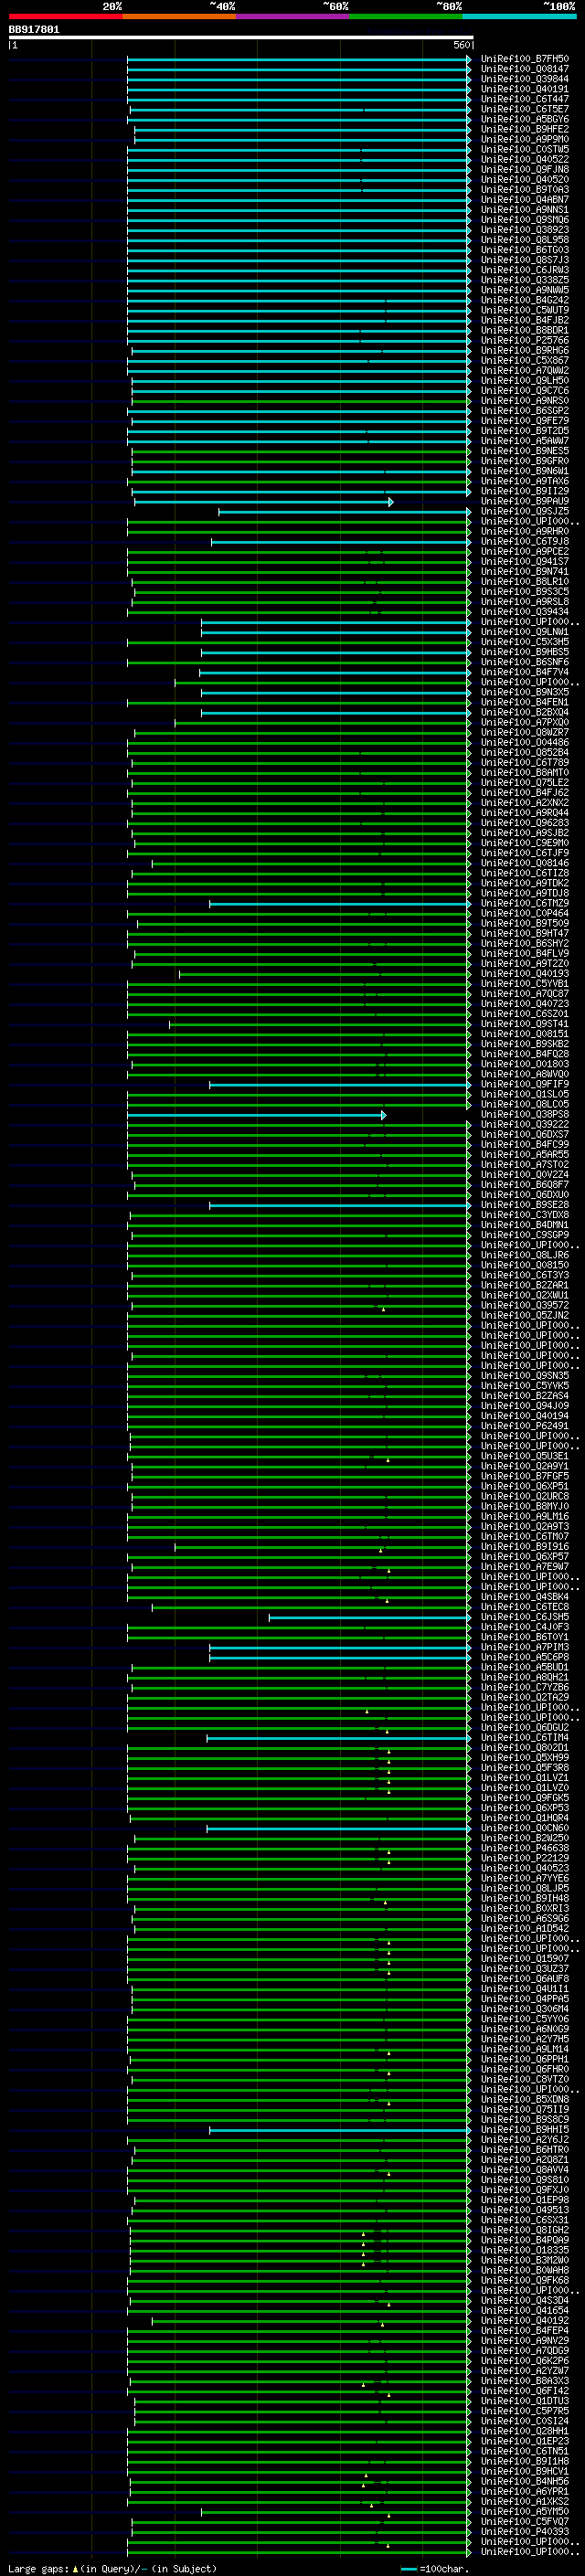The image size is (585, 2576).
Task: Select hit label UniRef100_A5YM50
Action: coord(524,2511)
